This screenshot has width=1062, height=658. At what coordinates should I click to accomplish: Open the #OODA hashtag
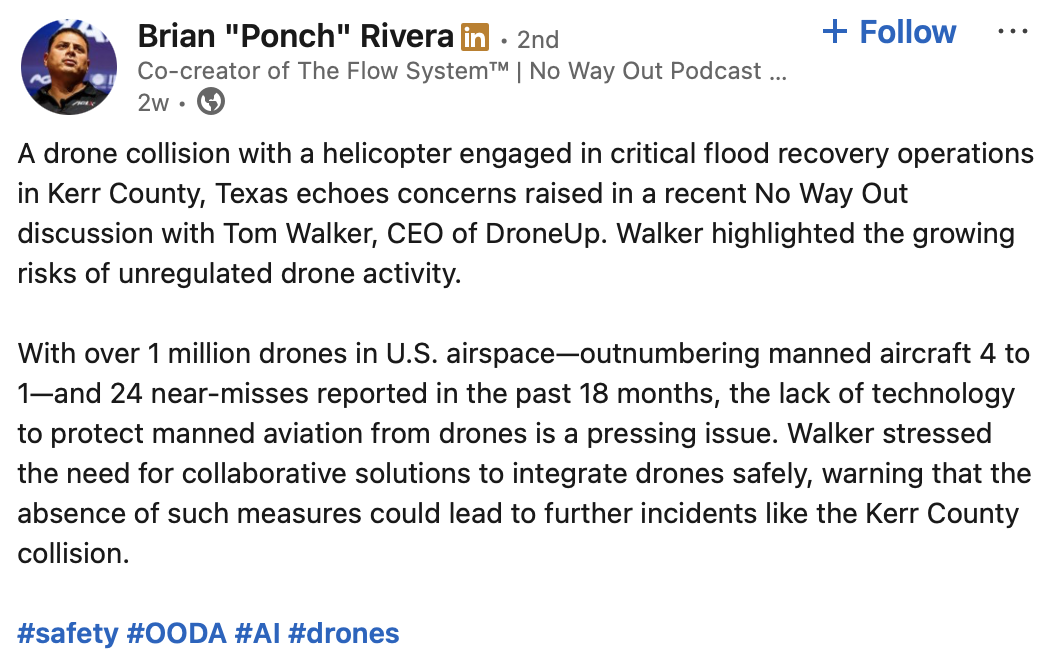point(176,634)
